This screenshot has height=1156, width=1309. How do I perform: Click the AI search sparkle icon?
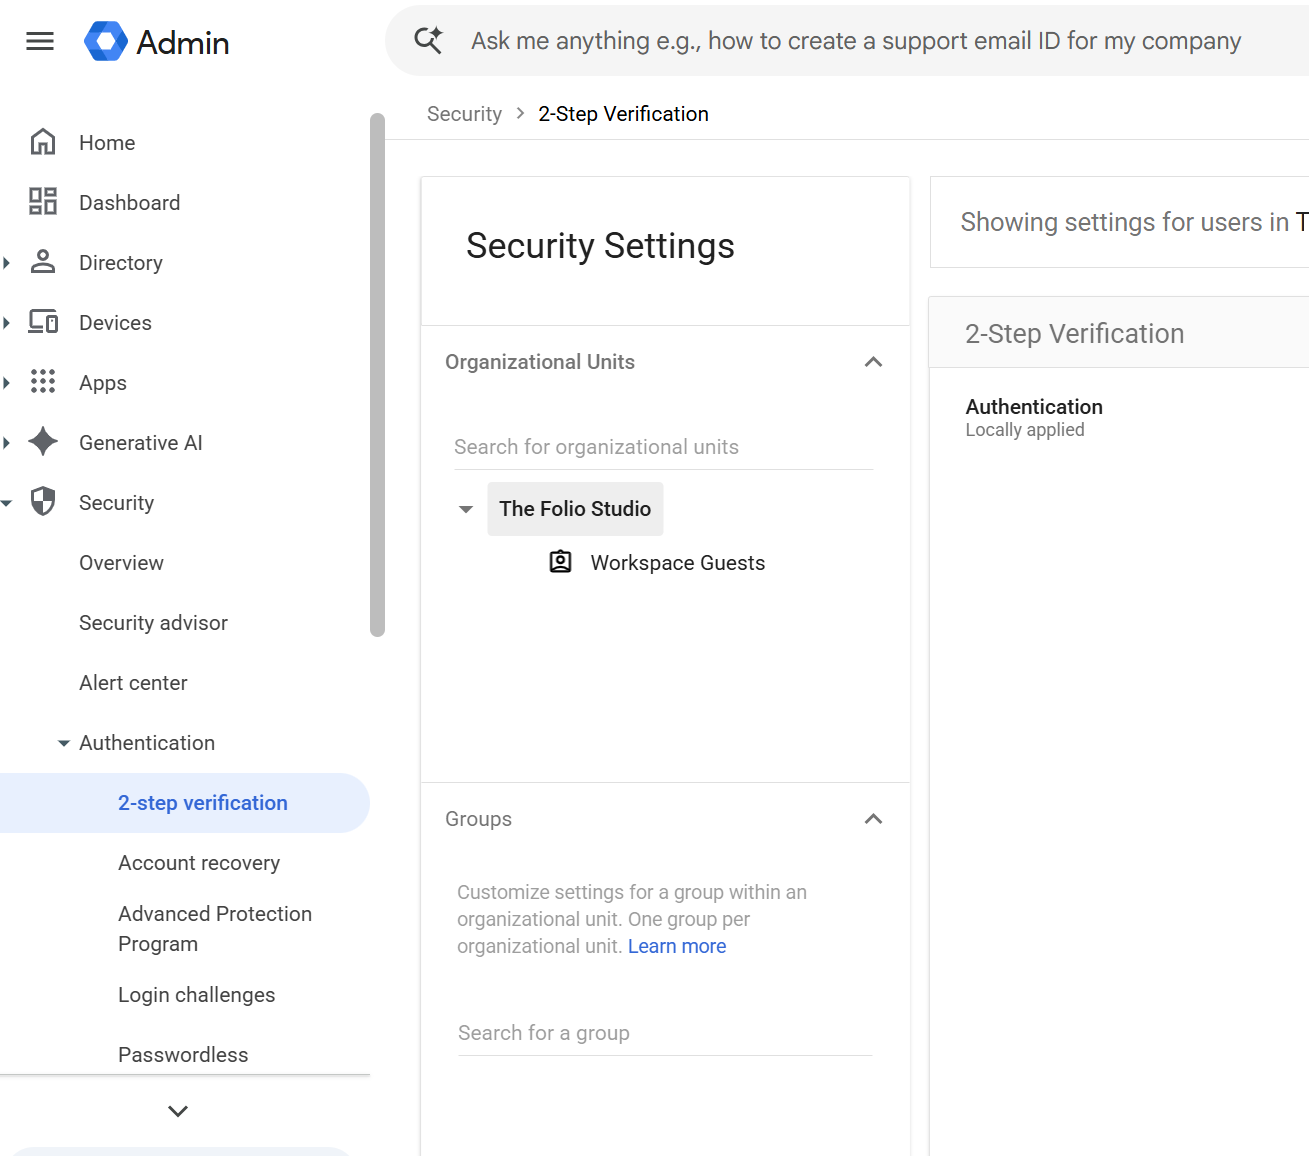428,40
